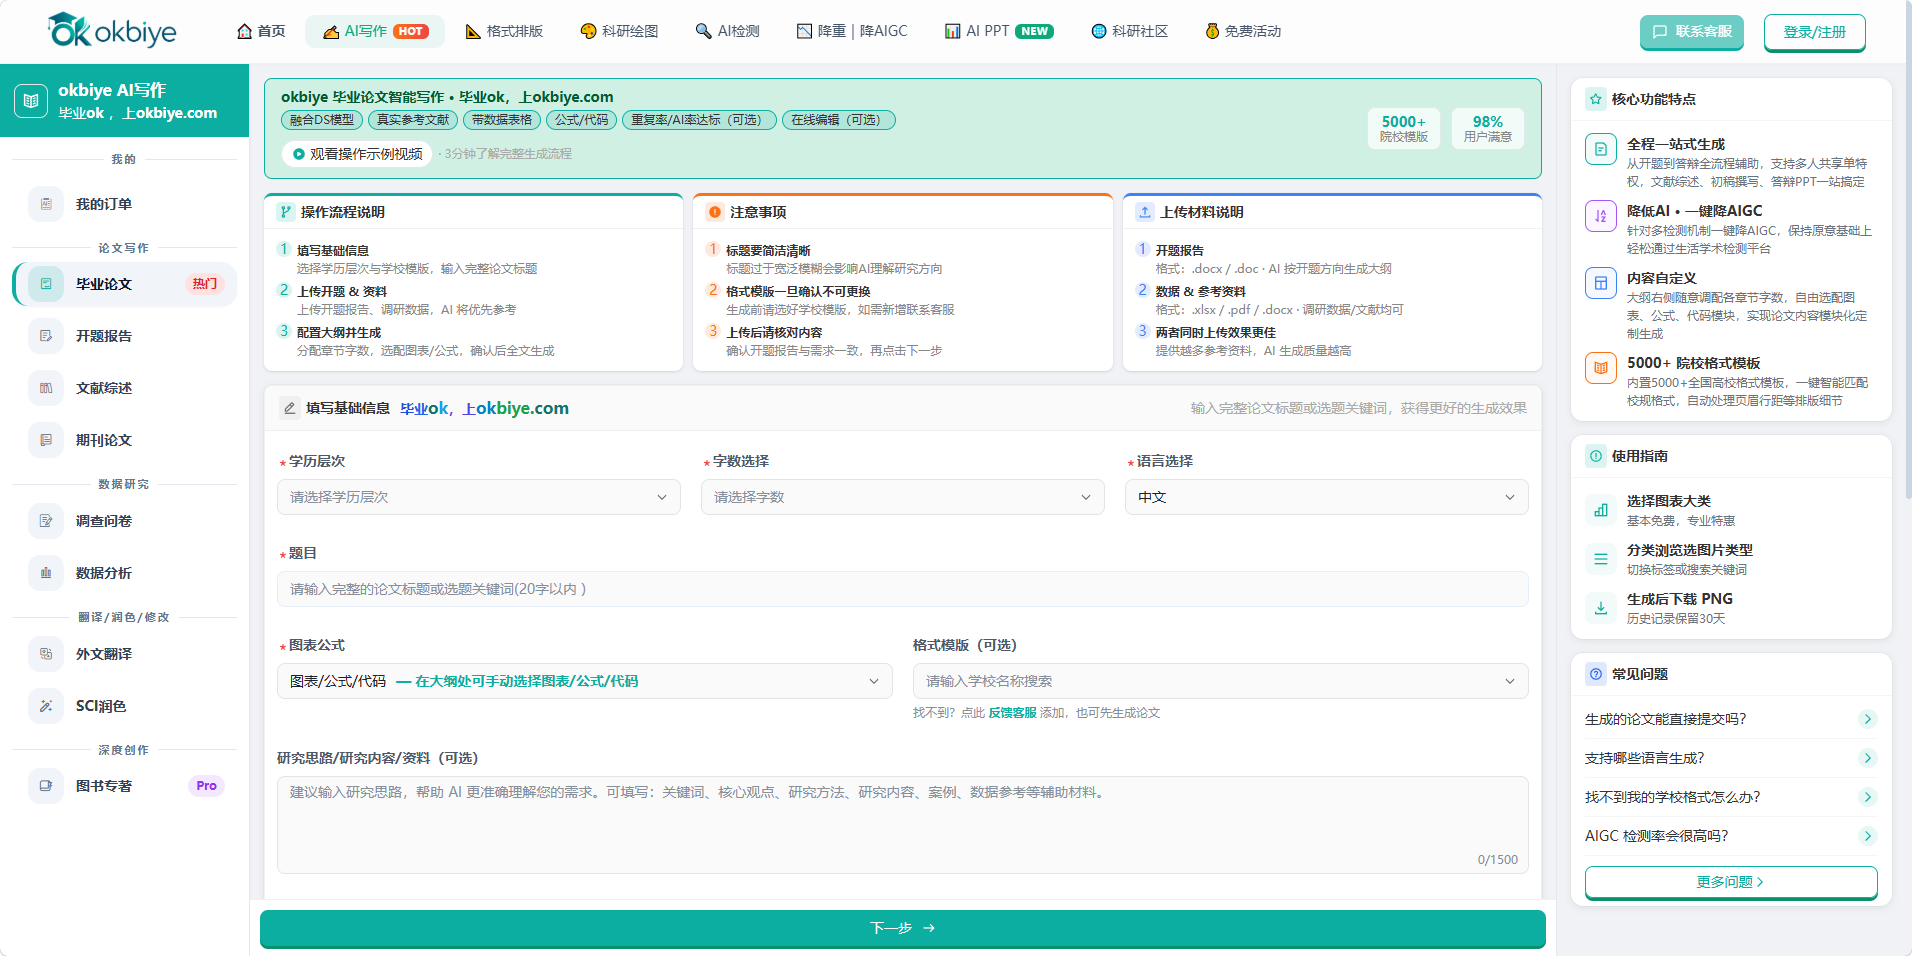Click the 选择图表大类 guide icon

click(x=1601, y=510)
